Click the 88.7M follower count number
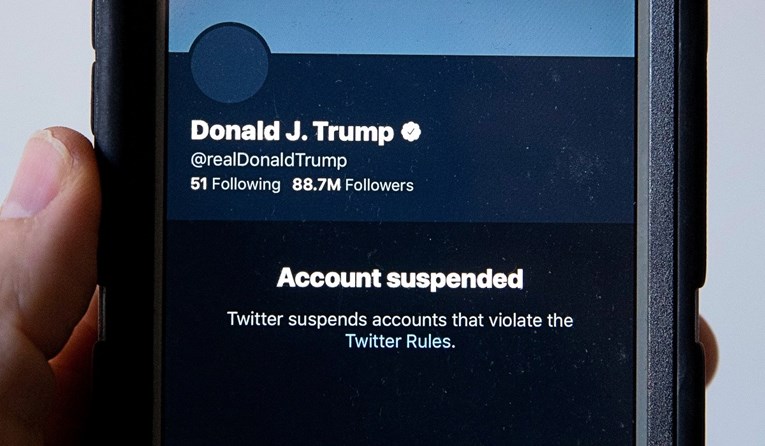This screenshot has width=765, height=446. (x=316, y=185)
